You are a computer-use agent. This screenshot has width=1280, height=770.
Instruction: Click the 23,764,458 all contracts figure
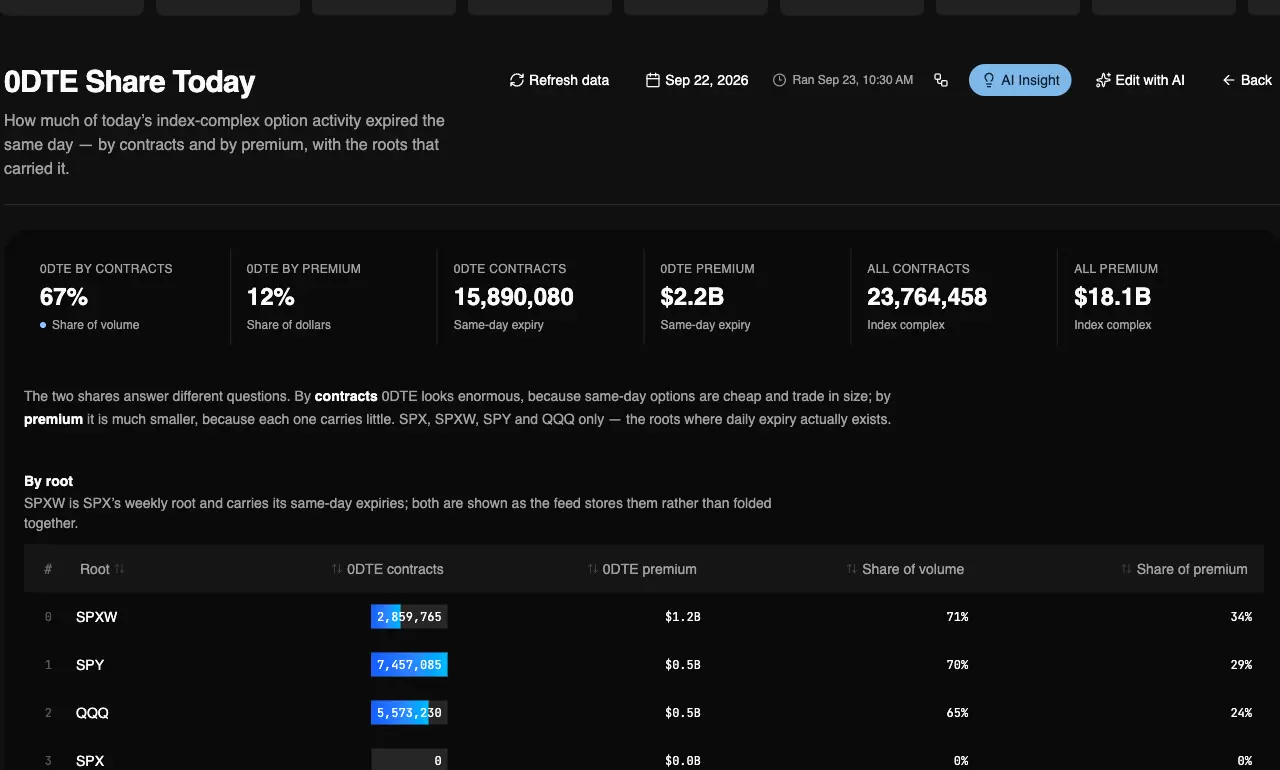927,297
